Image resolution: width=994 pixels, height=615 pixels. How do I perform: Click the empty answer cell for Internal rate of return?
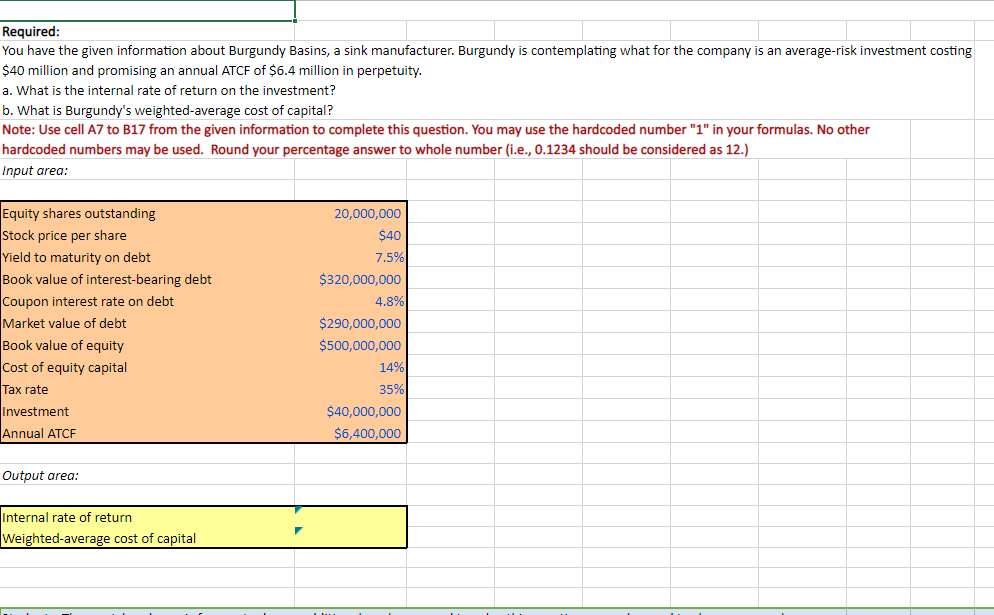(350, 517)
